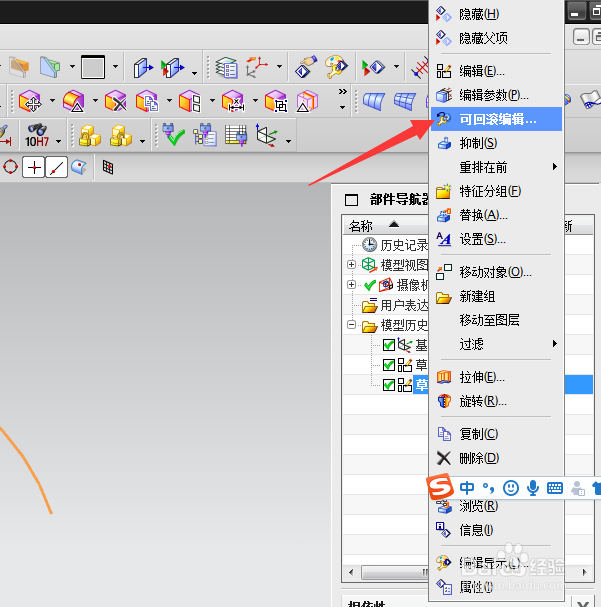Open dropdown next to the gray rectangle icon
Viewport: 601px width, 607px height.
(x=115, y=67)
